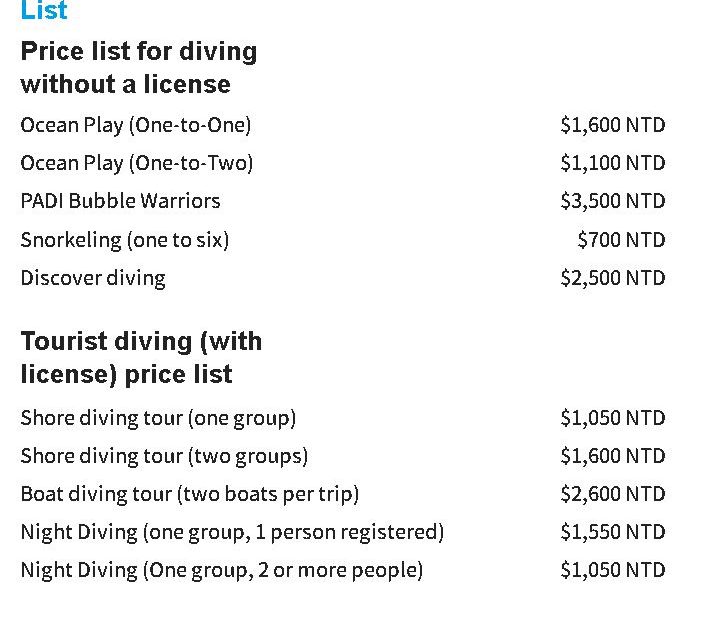Select the PADI Bubble Warriors entry
The width and height of the screenshot is (721, 620).
(x=120, y=201)
